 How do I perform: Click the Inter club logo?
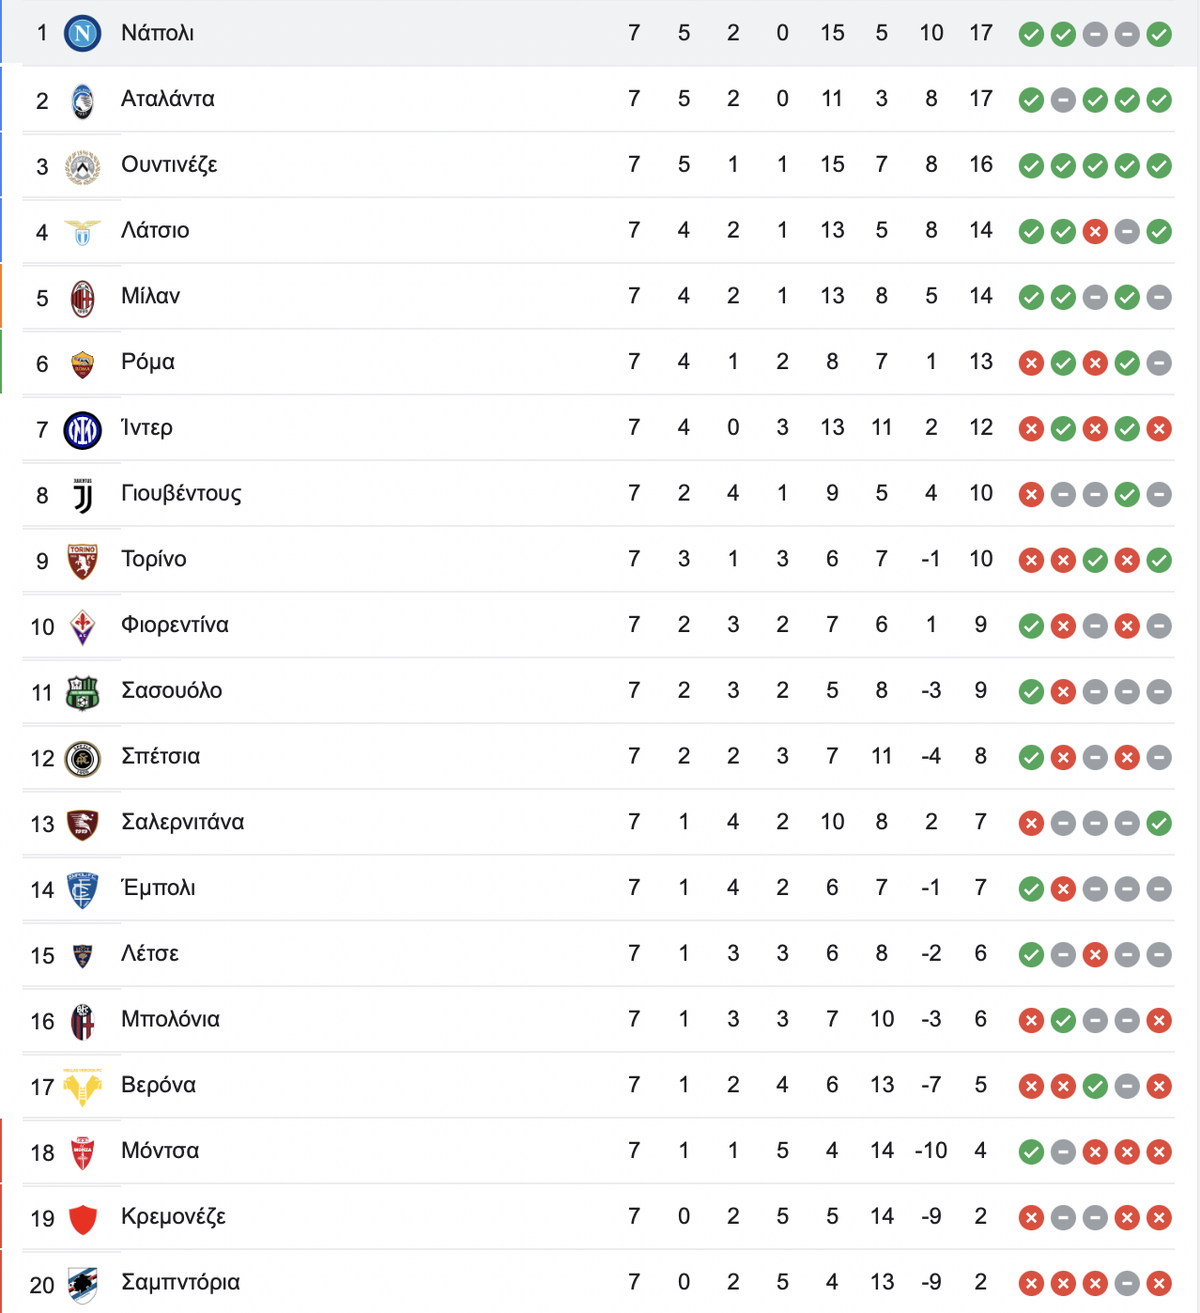[82, 430]
